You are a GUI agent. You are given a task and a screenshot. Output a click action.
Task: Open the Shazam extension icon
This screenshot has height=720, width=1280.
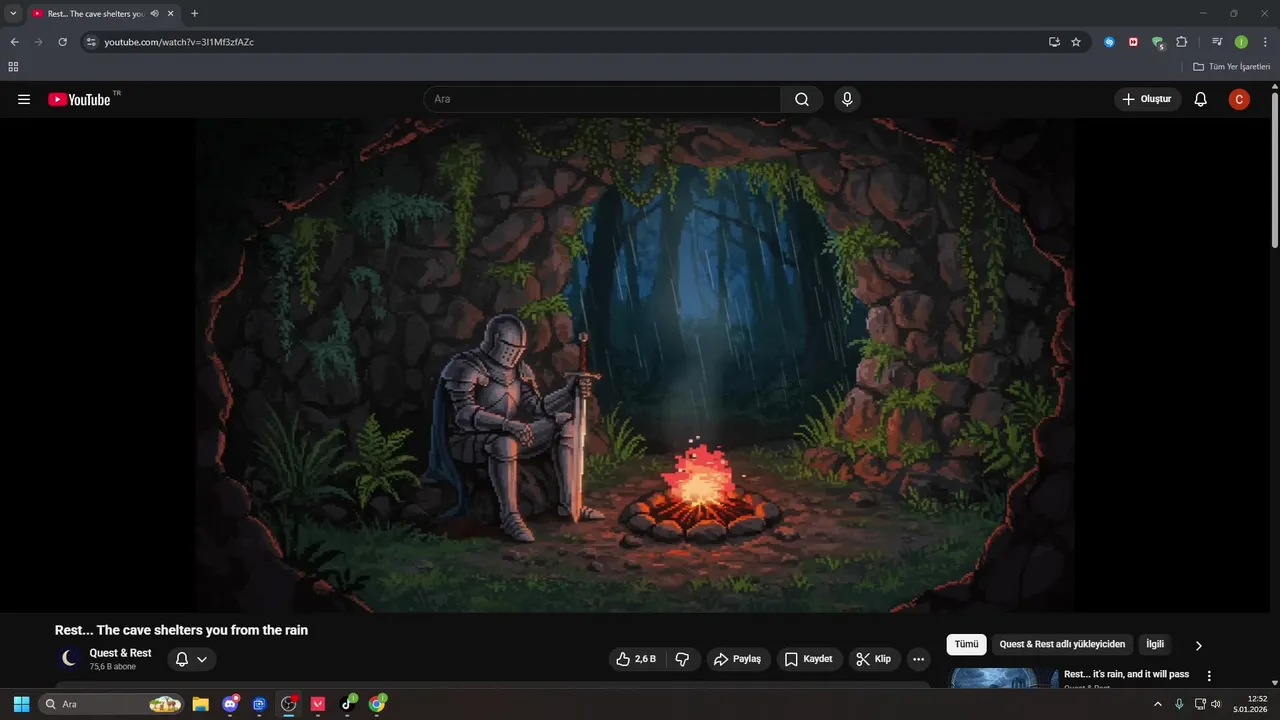click(x=1109, y=42)
